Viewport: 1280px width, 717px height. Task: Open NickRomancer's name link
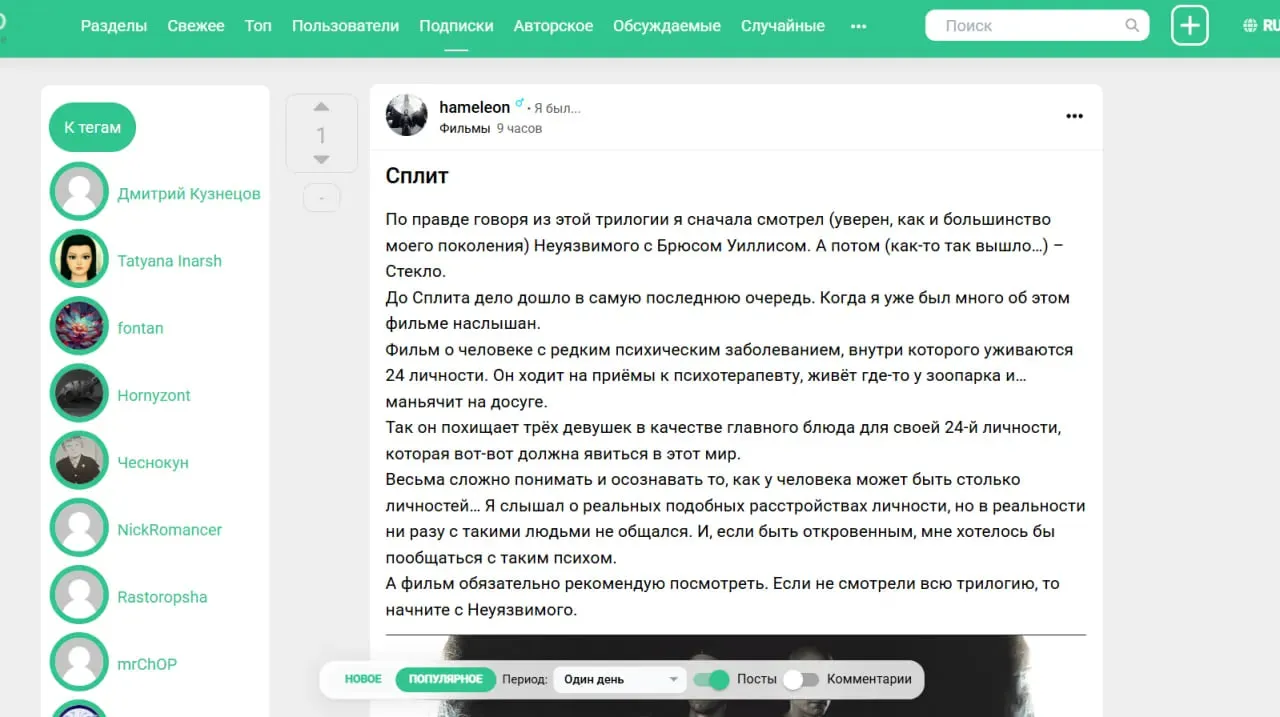point(170,529)
